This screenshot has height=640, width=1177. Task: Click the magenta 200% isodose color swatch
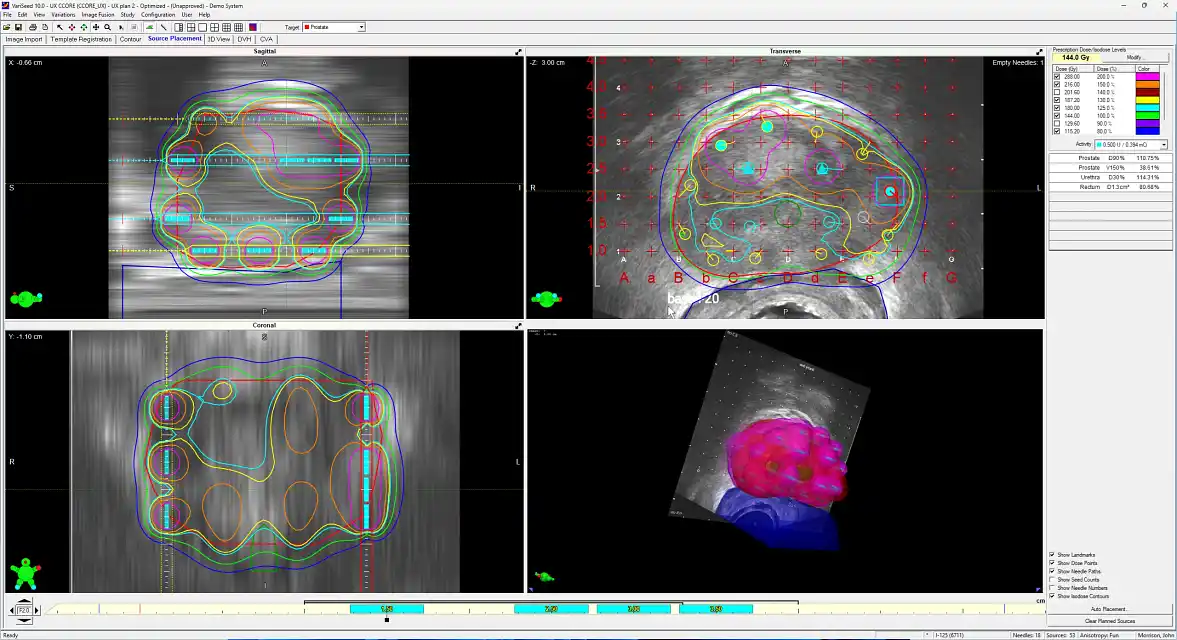click(x=1147, y=76)
